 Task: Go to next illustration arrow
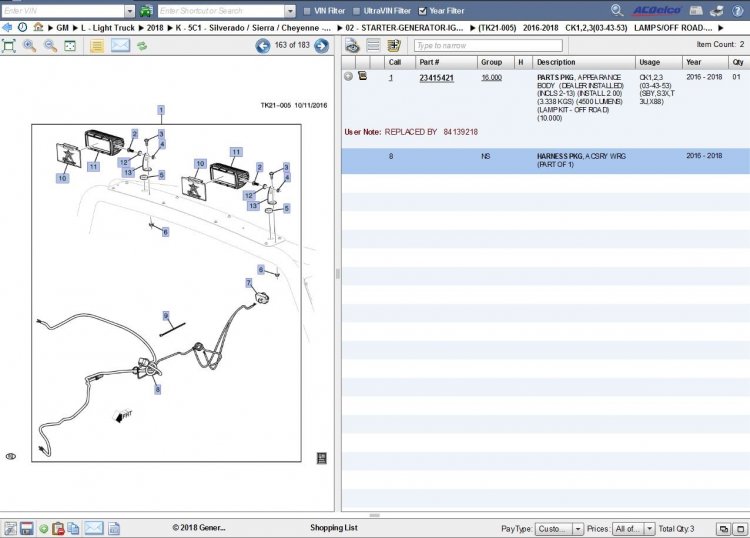(321, 46)
